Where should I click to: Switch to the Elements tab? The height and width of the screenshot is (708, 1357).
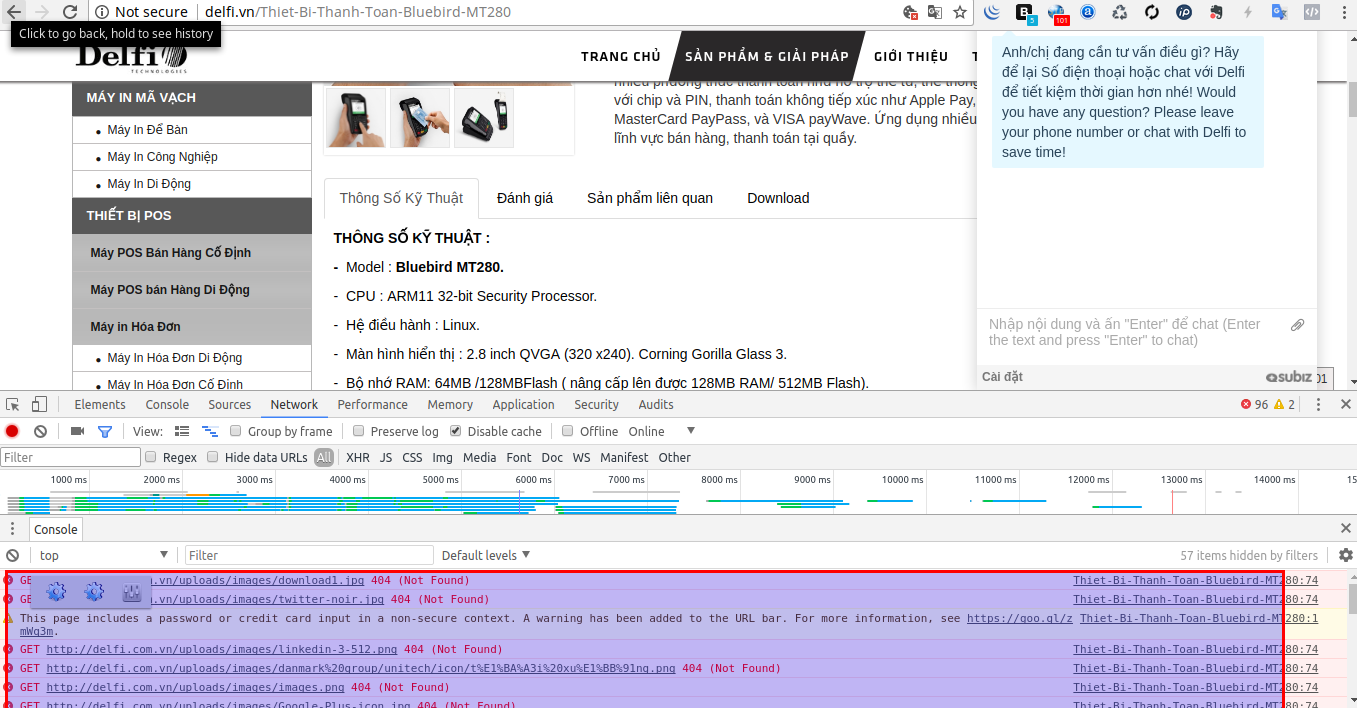coord(100,404)
